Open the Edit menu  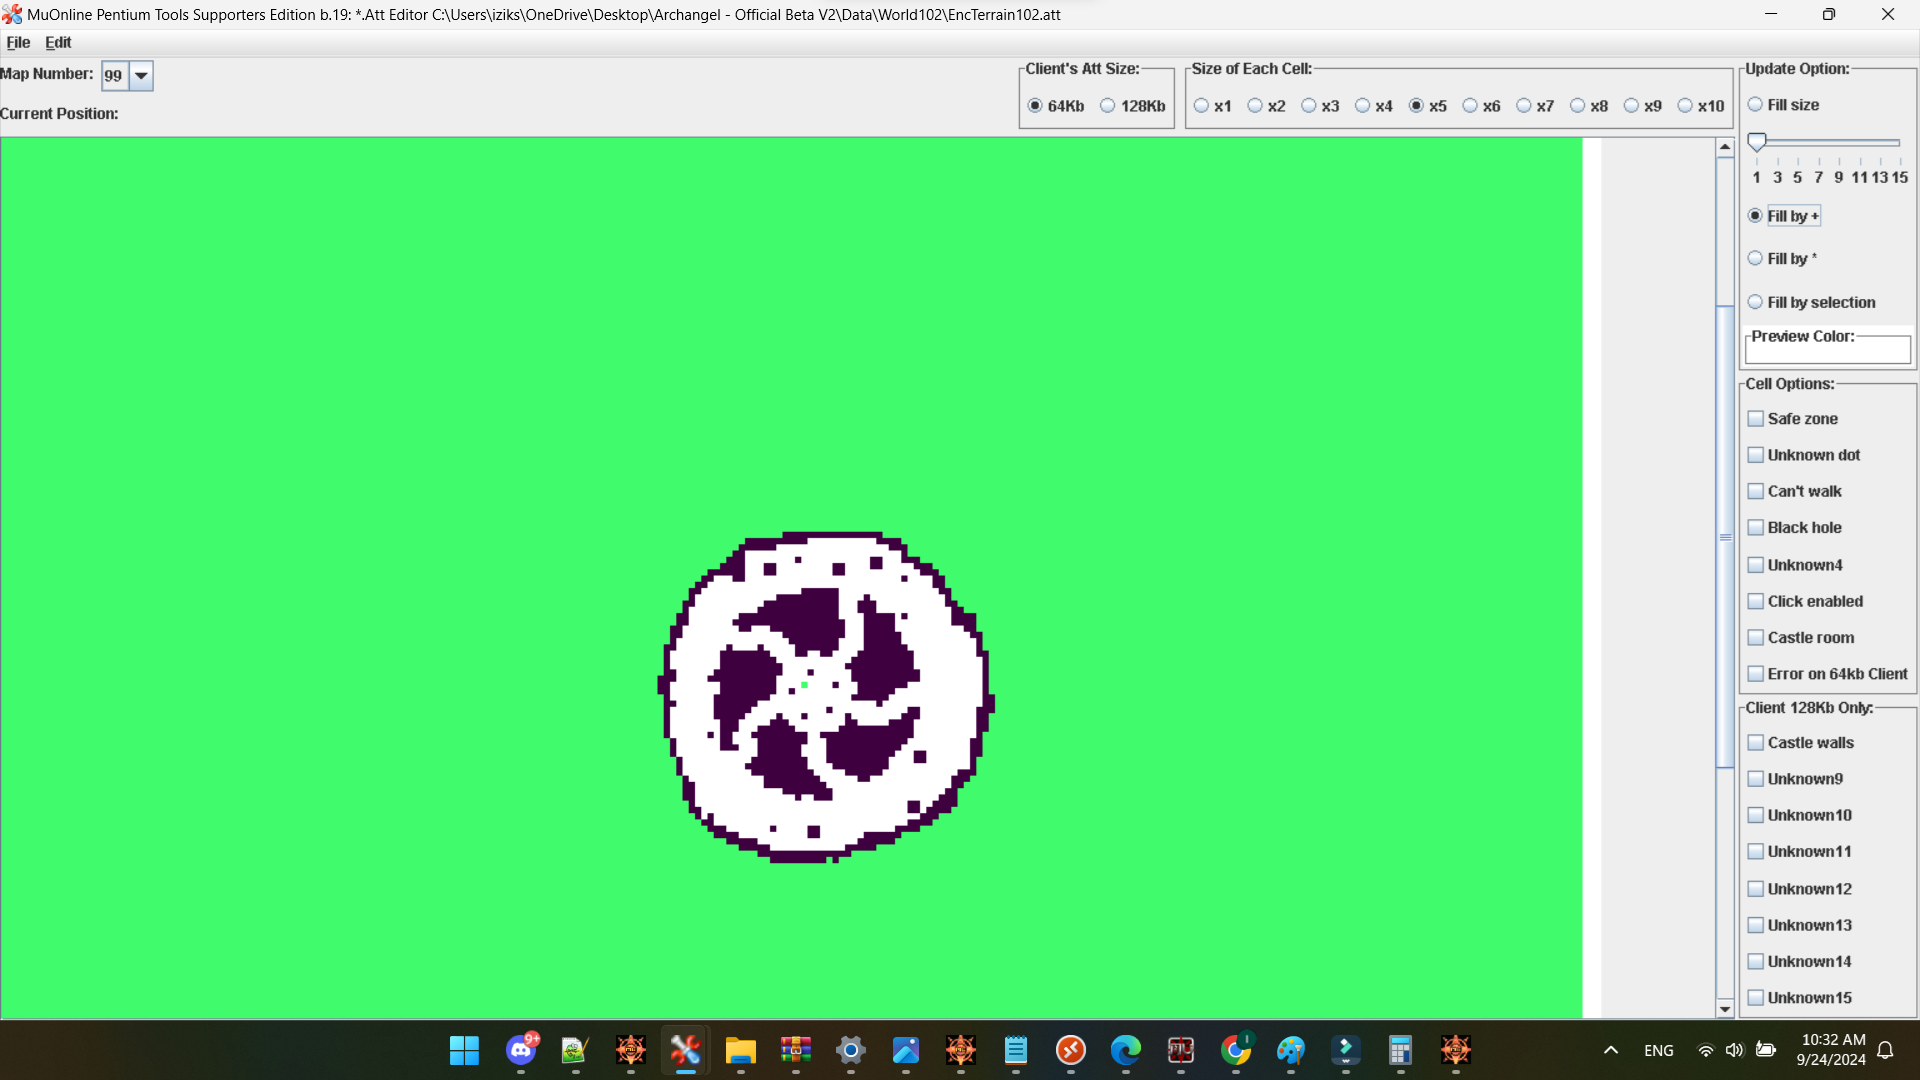(x=58, y=42)
